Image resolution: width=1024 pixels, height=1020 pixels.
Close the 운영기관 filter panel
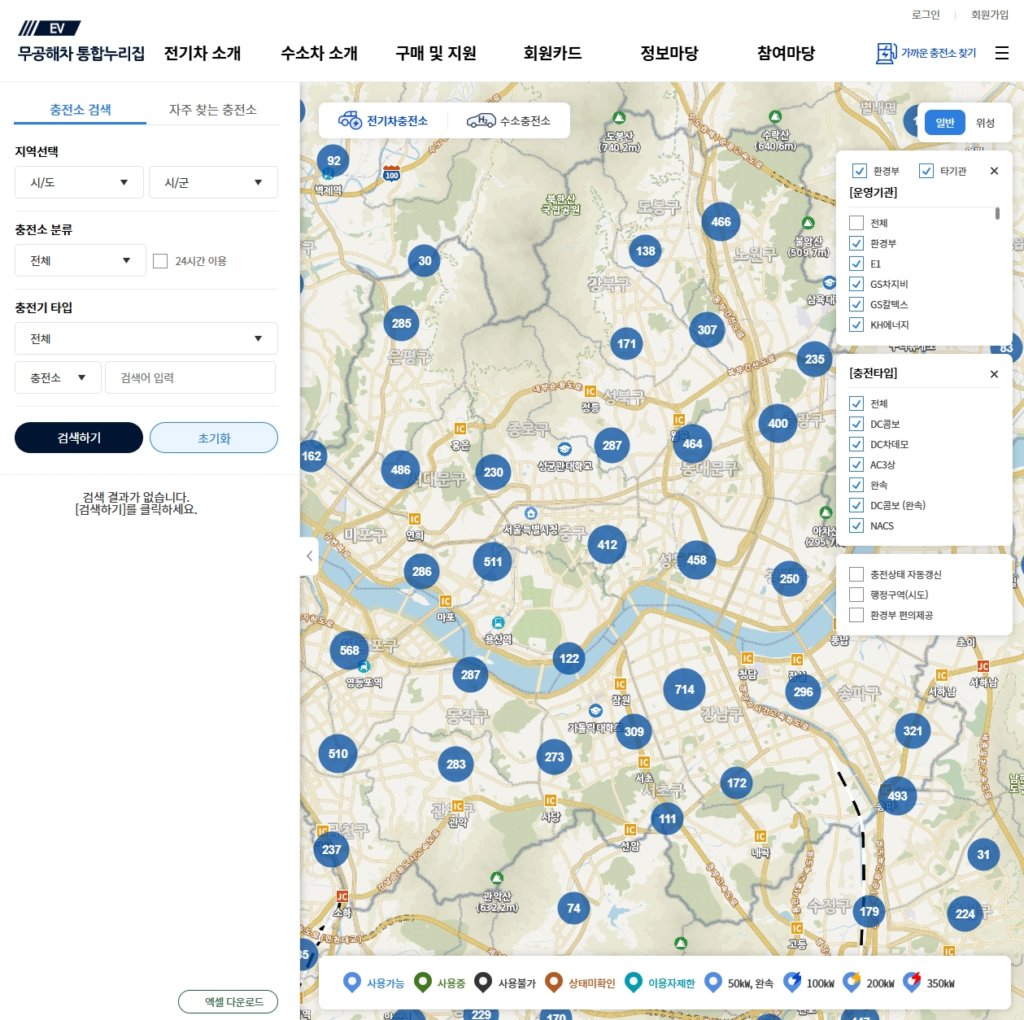pos(994,171)
